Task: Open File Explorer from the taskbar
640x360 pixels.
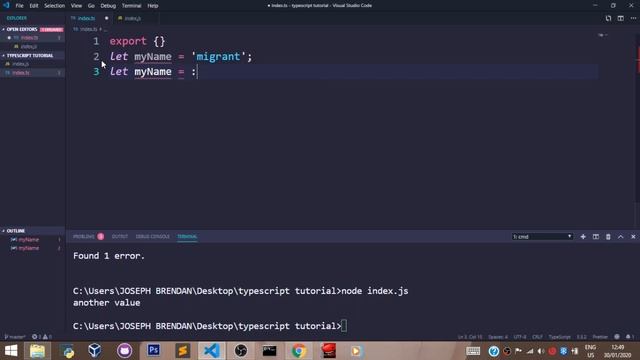Action: 37,351
